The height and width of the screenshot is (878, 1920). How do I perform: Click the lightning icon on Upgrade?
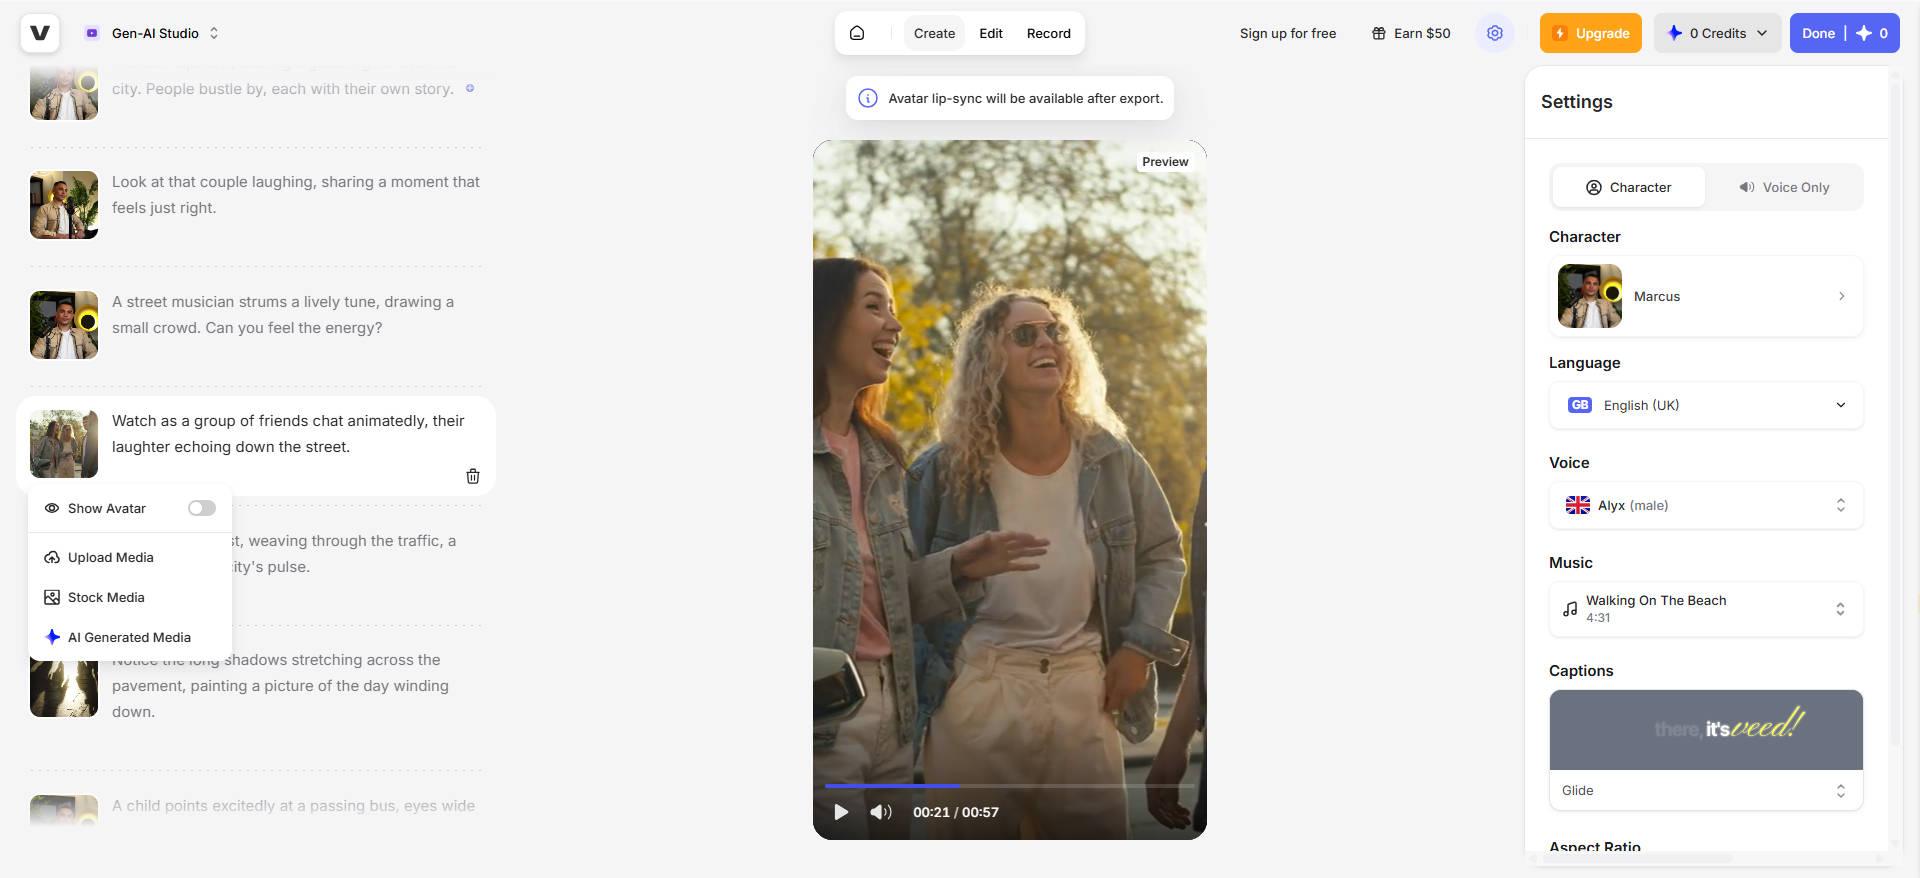point(1559,33)
